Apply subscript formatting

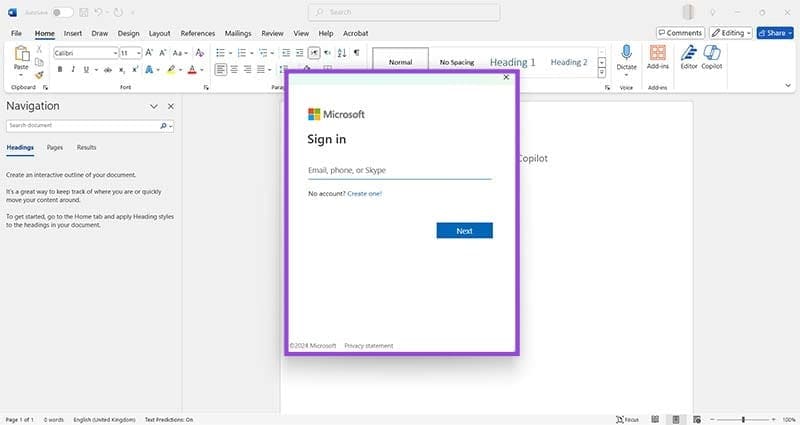click(122, 70)
